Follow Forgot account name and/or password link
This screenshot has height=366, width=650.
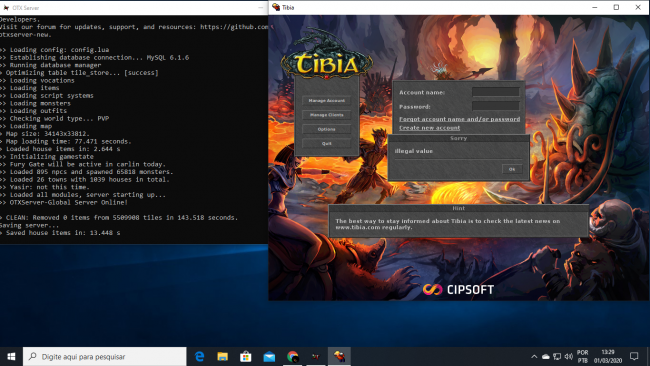tap(459, 119)
